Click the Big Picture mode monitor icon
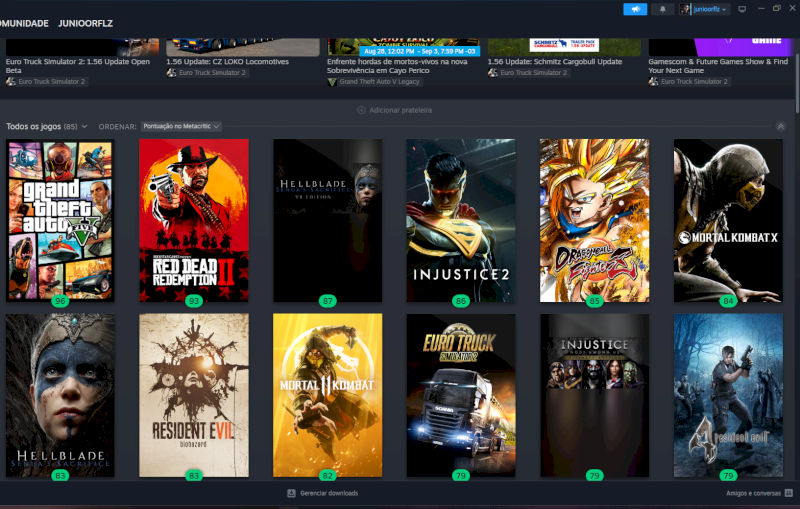Screen dimensions: 800x509 click(x=741, y=9)
